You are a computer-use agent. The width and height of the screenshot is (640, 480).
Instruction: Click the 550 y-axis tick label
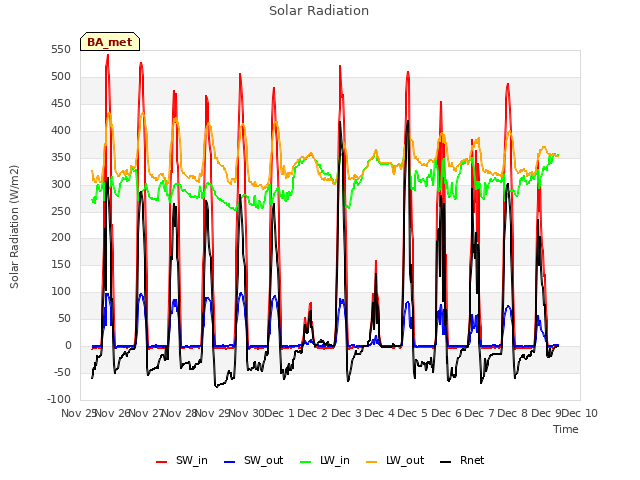click(x=61, y=50)
